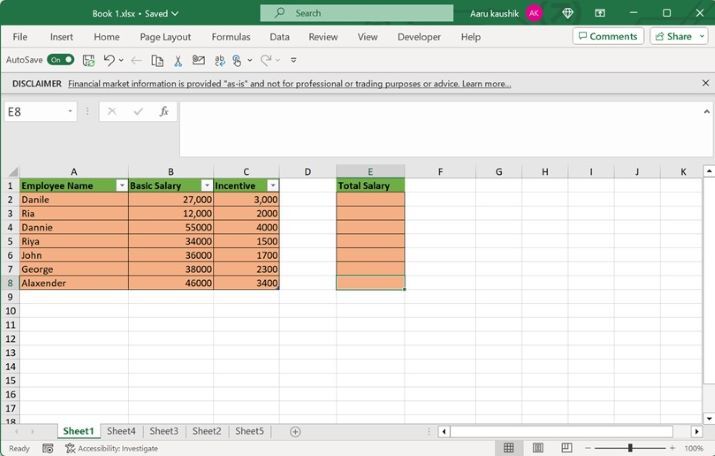Click the Ribbon Display Options icon
The image size is (715, 456).
600,13
